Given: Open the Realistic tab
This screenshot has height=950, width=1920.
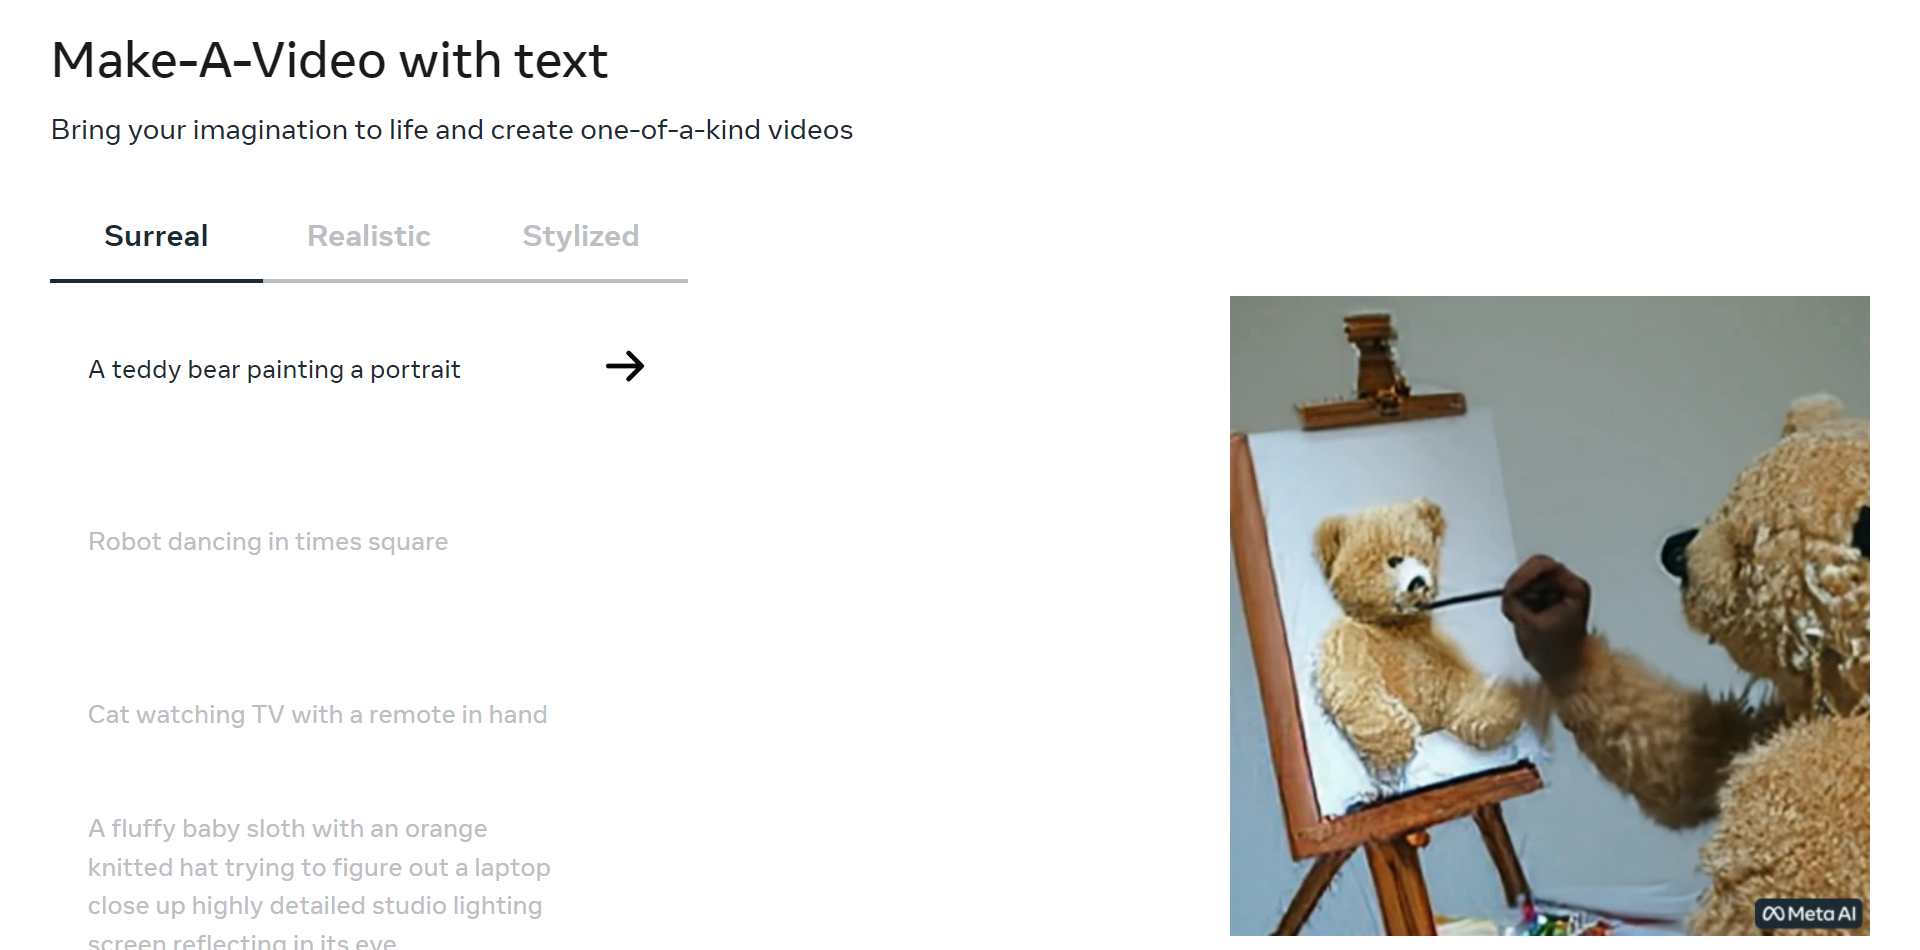Looking at the screenshot, I should pyautogui.click(x=368, y=236).
